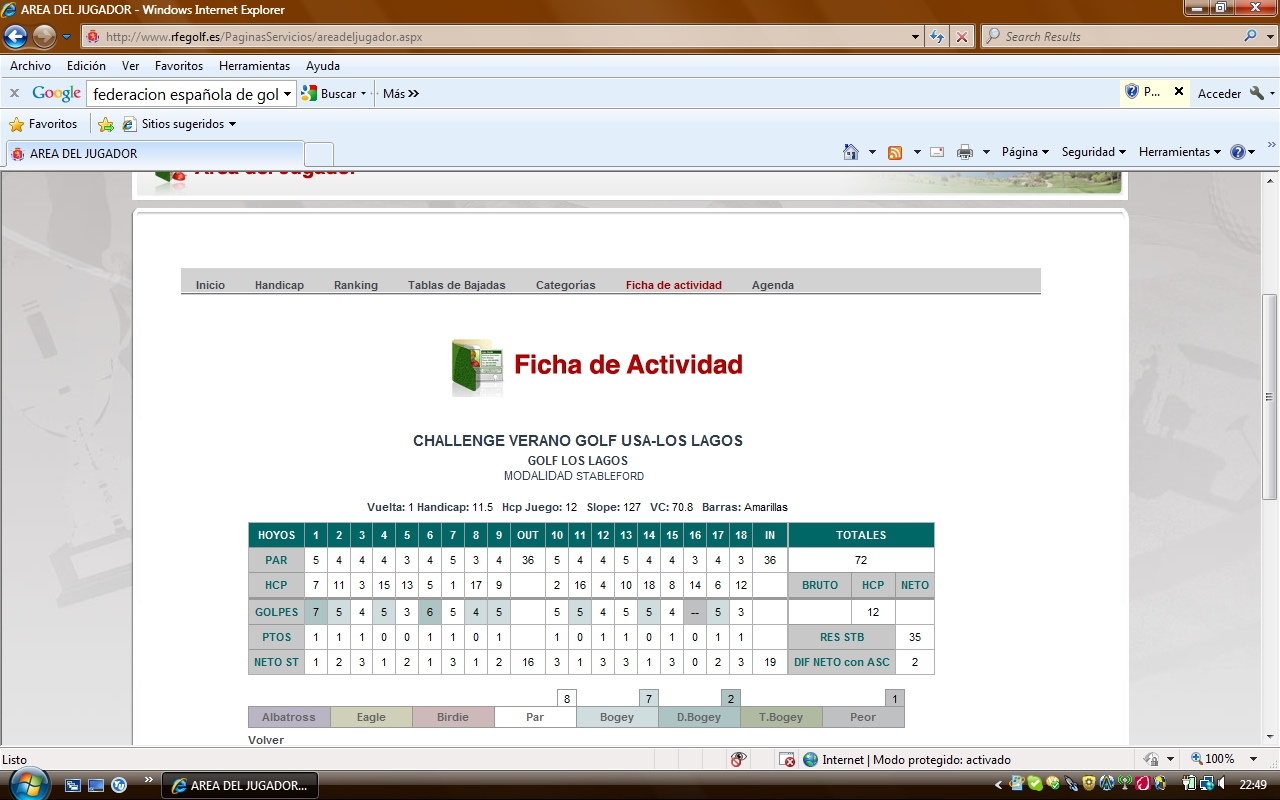Click the pop-up blocked icon in status bar

click(787, 759)
